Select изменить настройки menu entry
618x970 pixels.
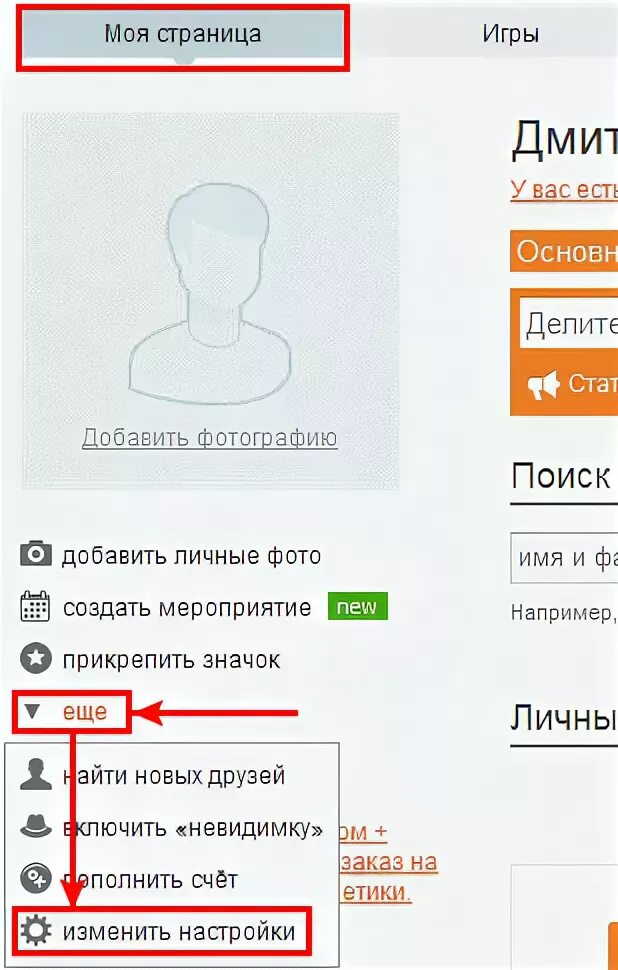coord(179,932)
